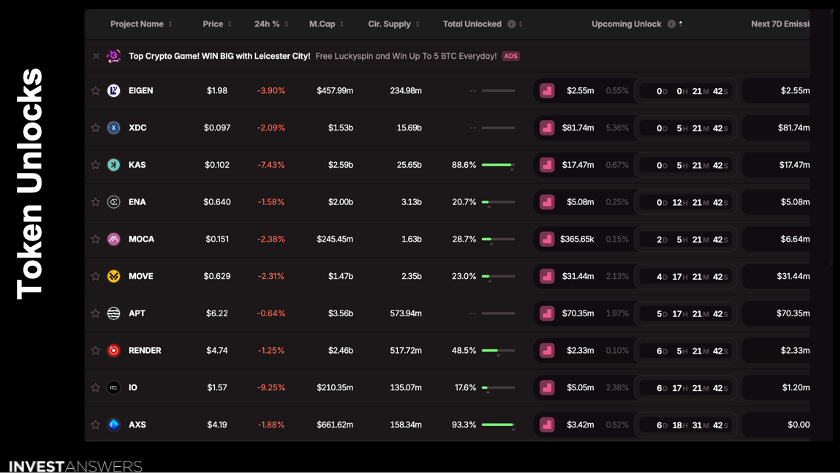Image resolution: width=840 pixels, height=473 pixels.
Task: Click APT price $6.22
Action: pos(217,313)
